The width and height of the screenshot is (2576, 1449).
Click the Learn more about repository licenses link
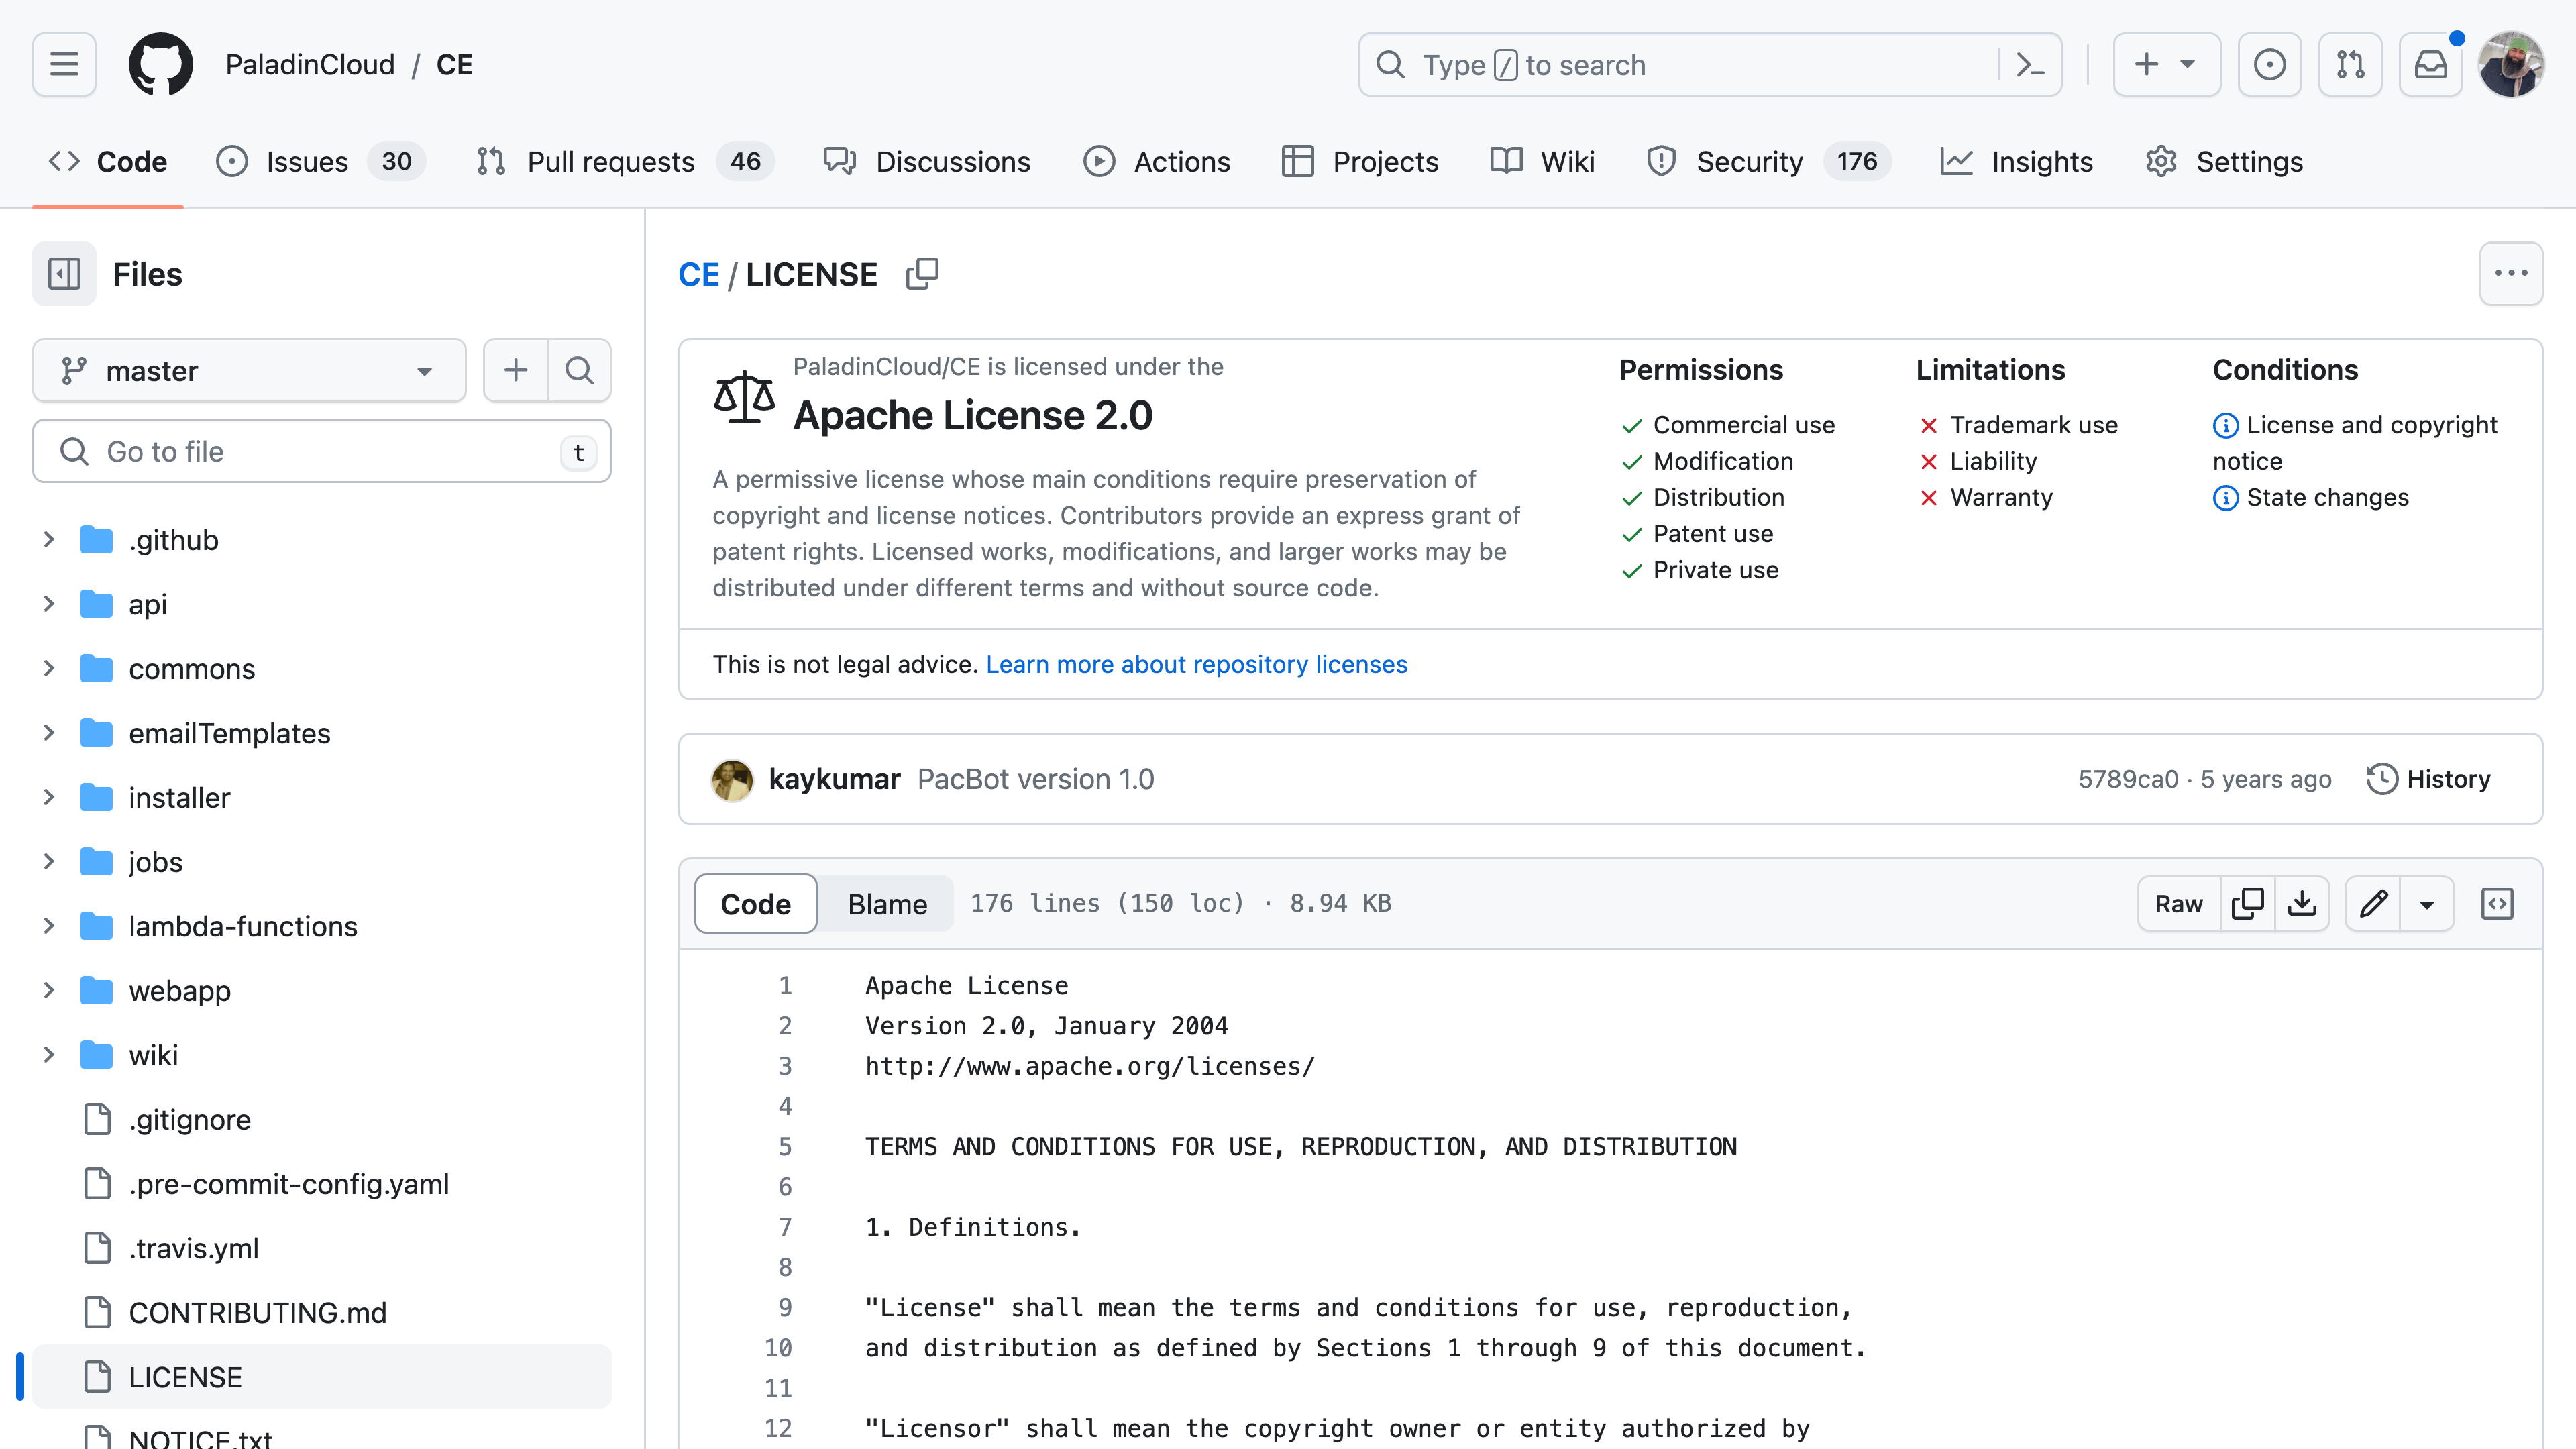pos(1196,663)
